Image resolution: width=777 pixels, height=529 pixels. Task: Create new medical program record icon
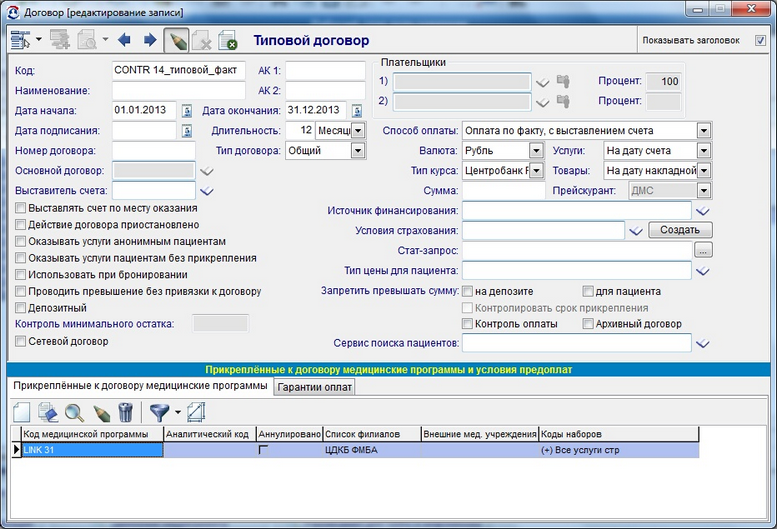point(21,412)
